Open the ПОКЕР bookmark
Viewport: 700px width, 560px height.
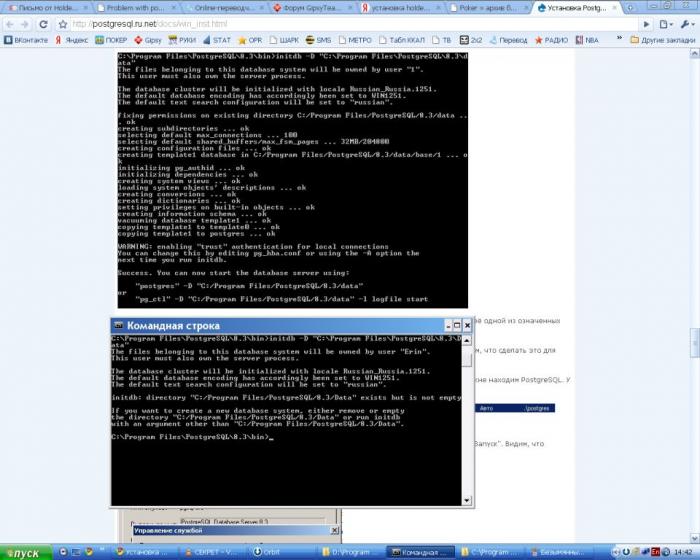[111, 40]
